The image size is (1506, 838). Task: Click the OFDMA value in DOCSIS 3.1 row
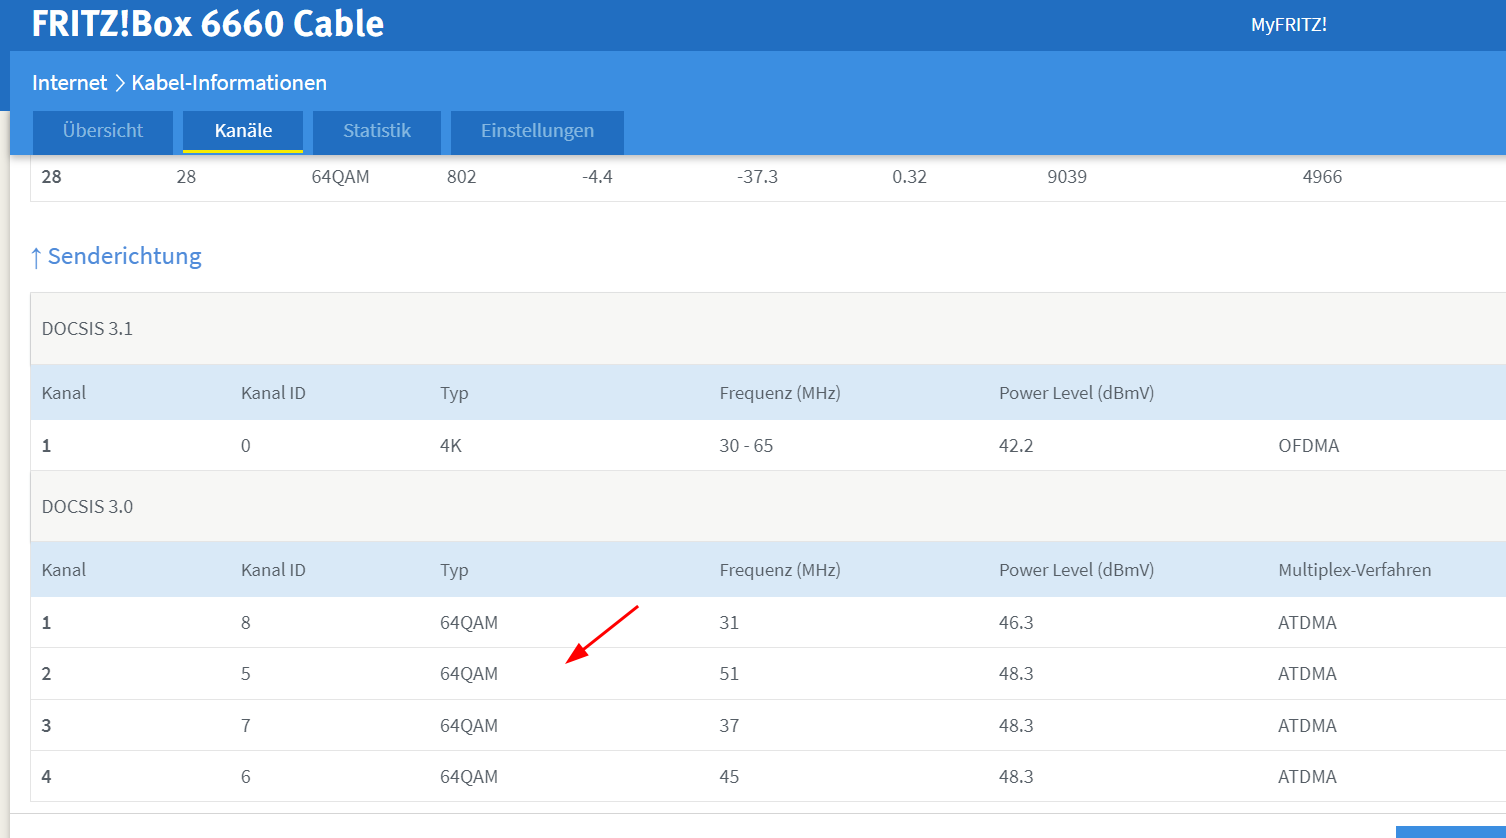(1308, 446)
